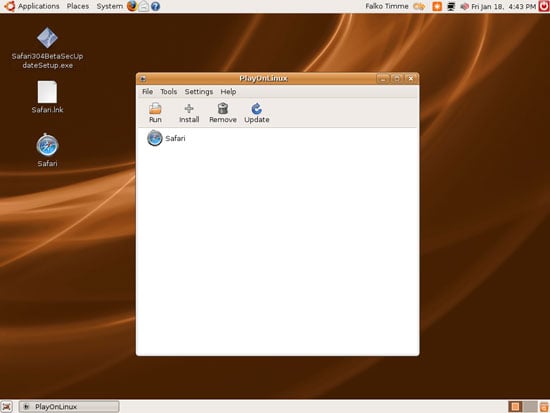Open the help icon in top panel
550x413 pixels.
155,6
